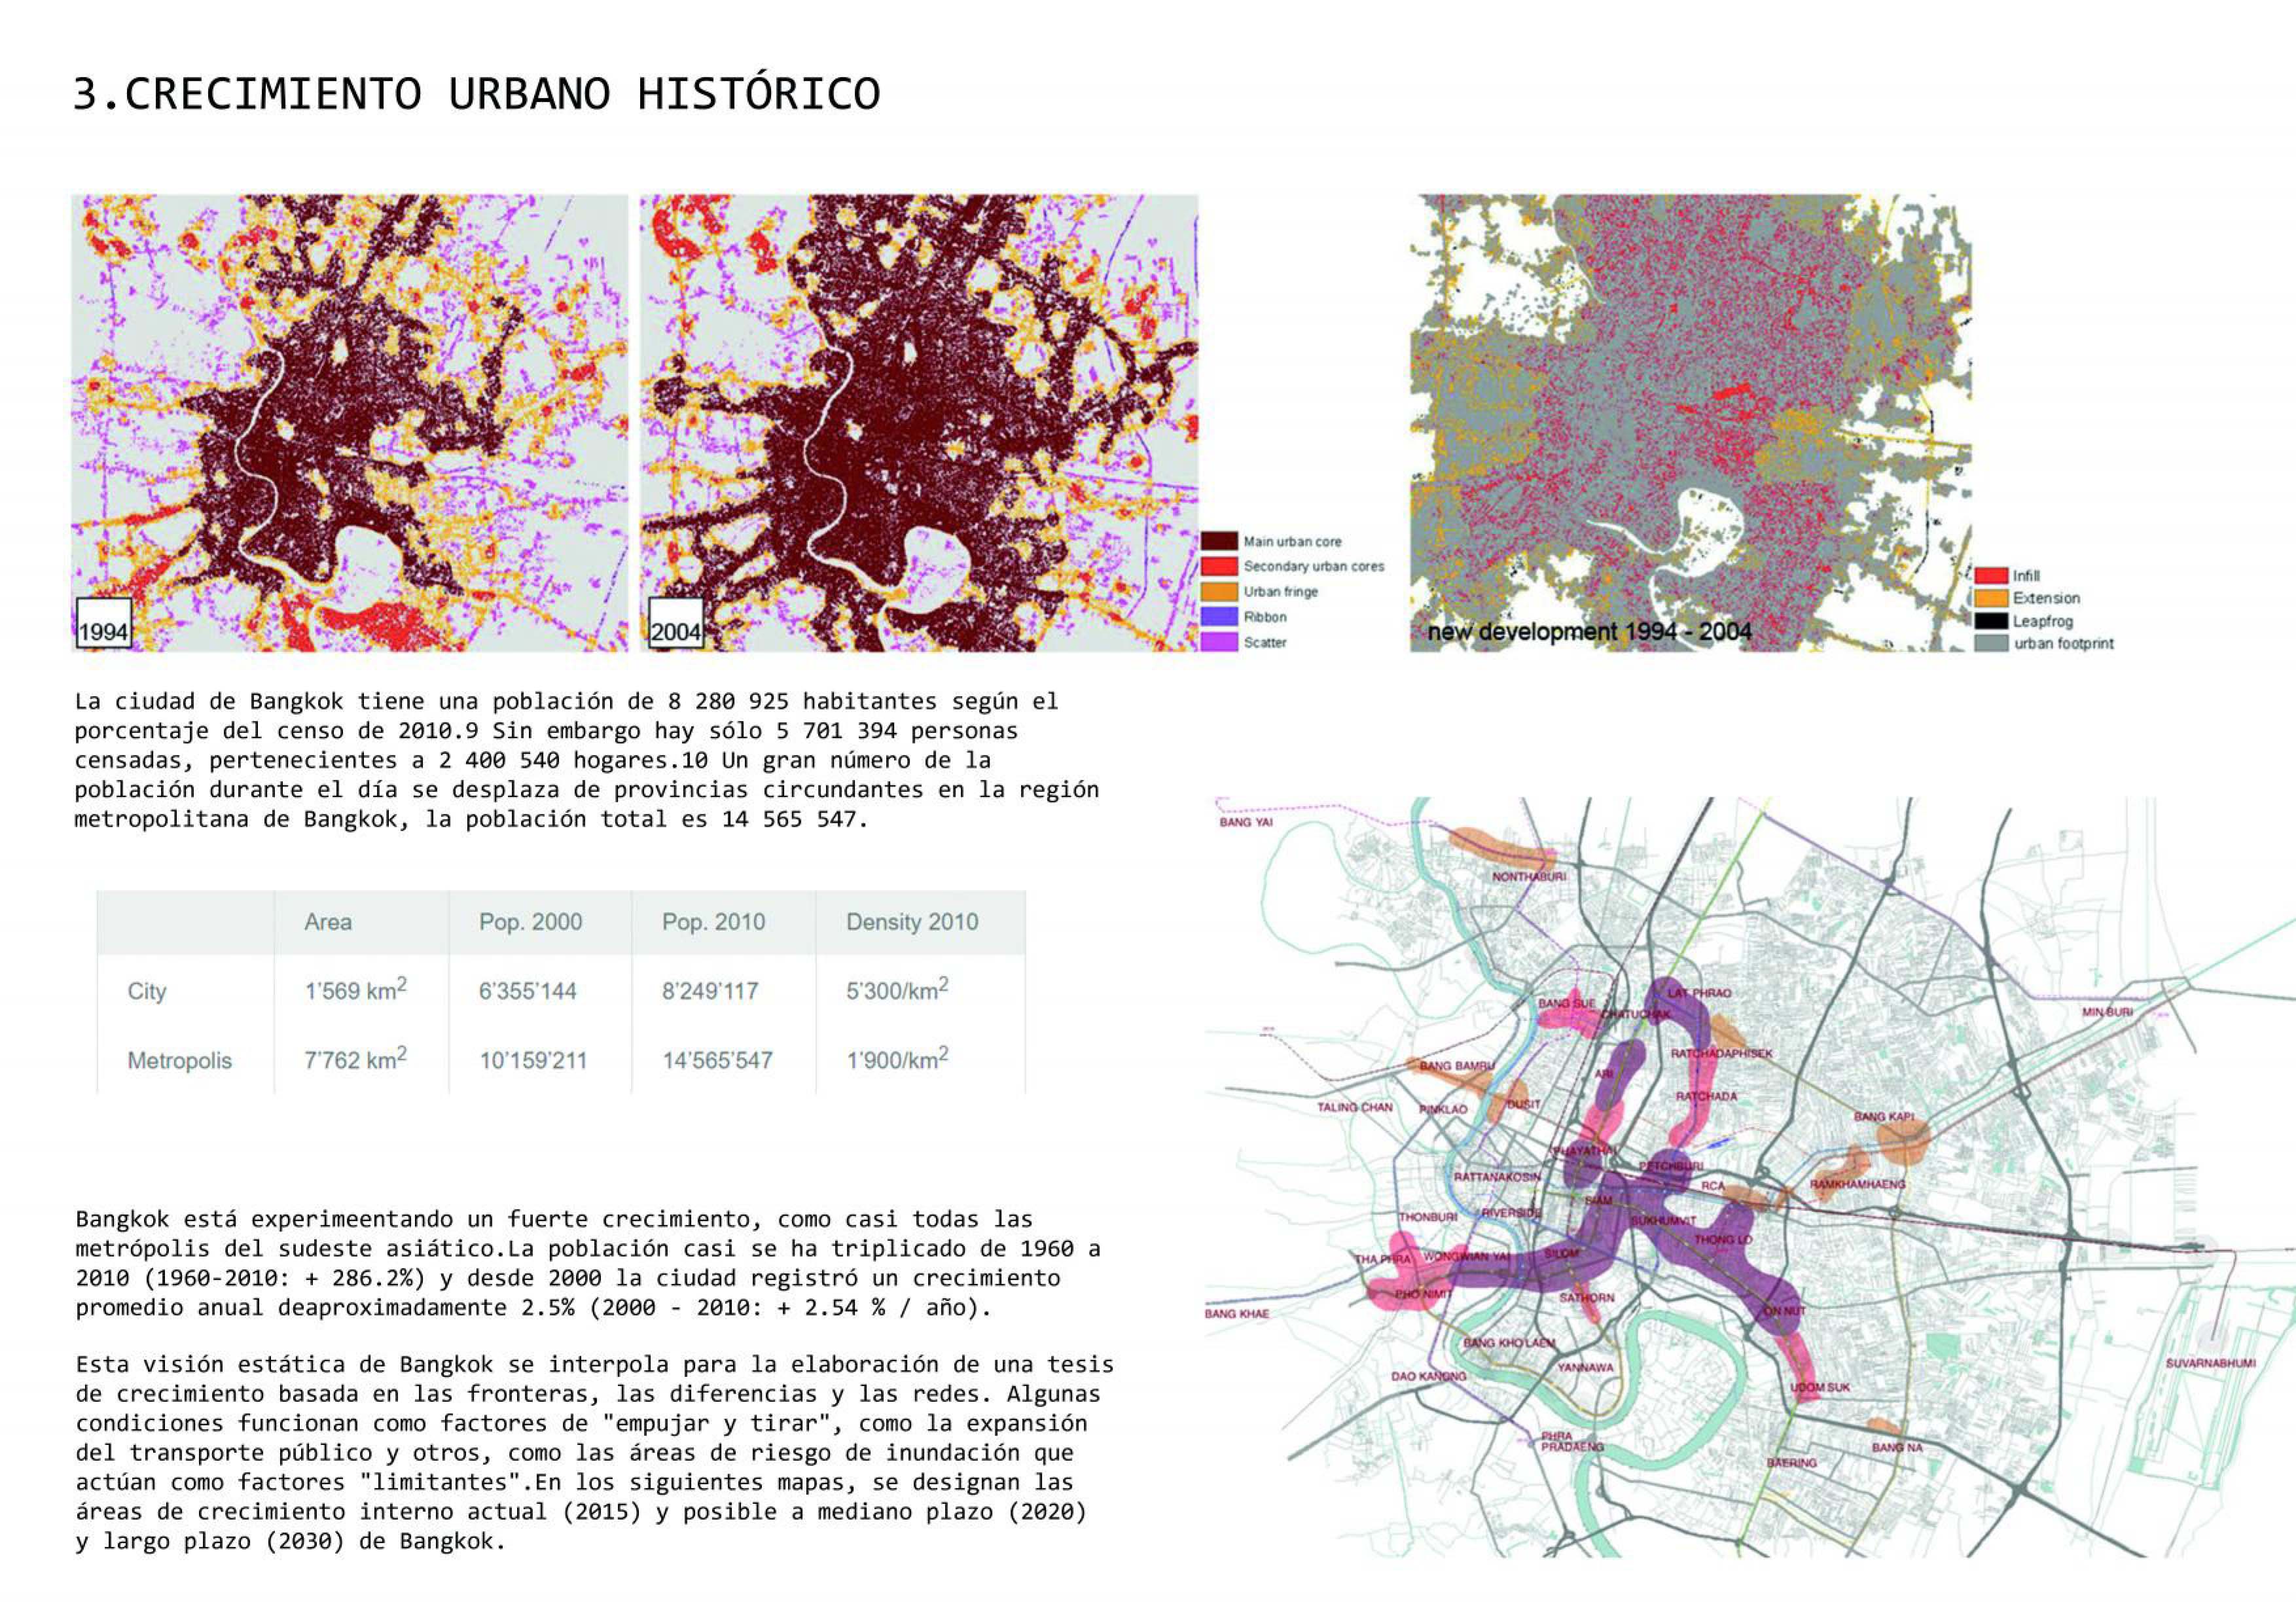Select the Metropolis row label
This screenshot has height=1623, width=2296.
tap(179, 1061)
